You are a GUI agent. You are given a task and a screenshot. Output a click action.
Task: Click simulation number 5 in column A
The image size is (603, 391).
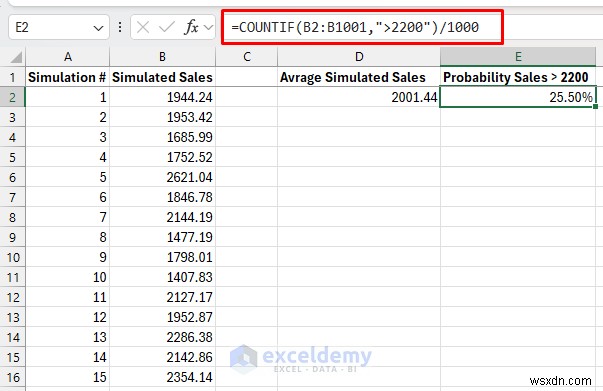[x=68, y=177]
